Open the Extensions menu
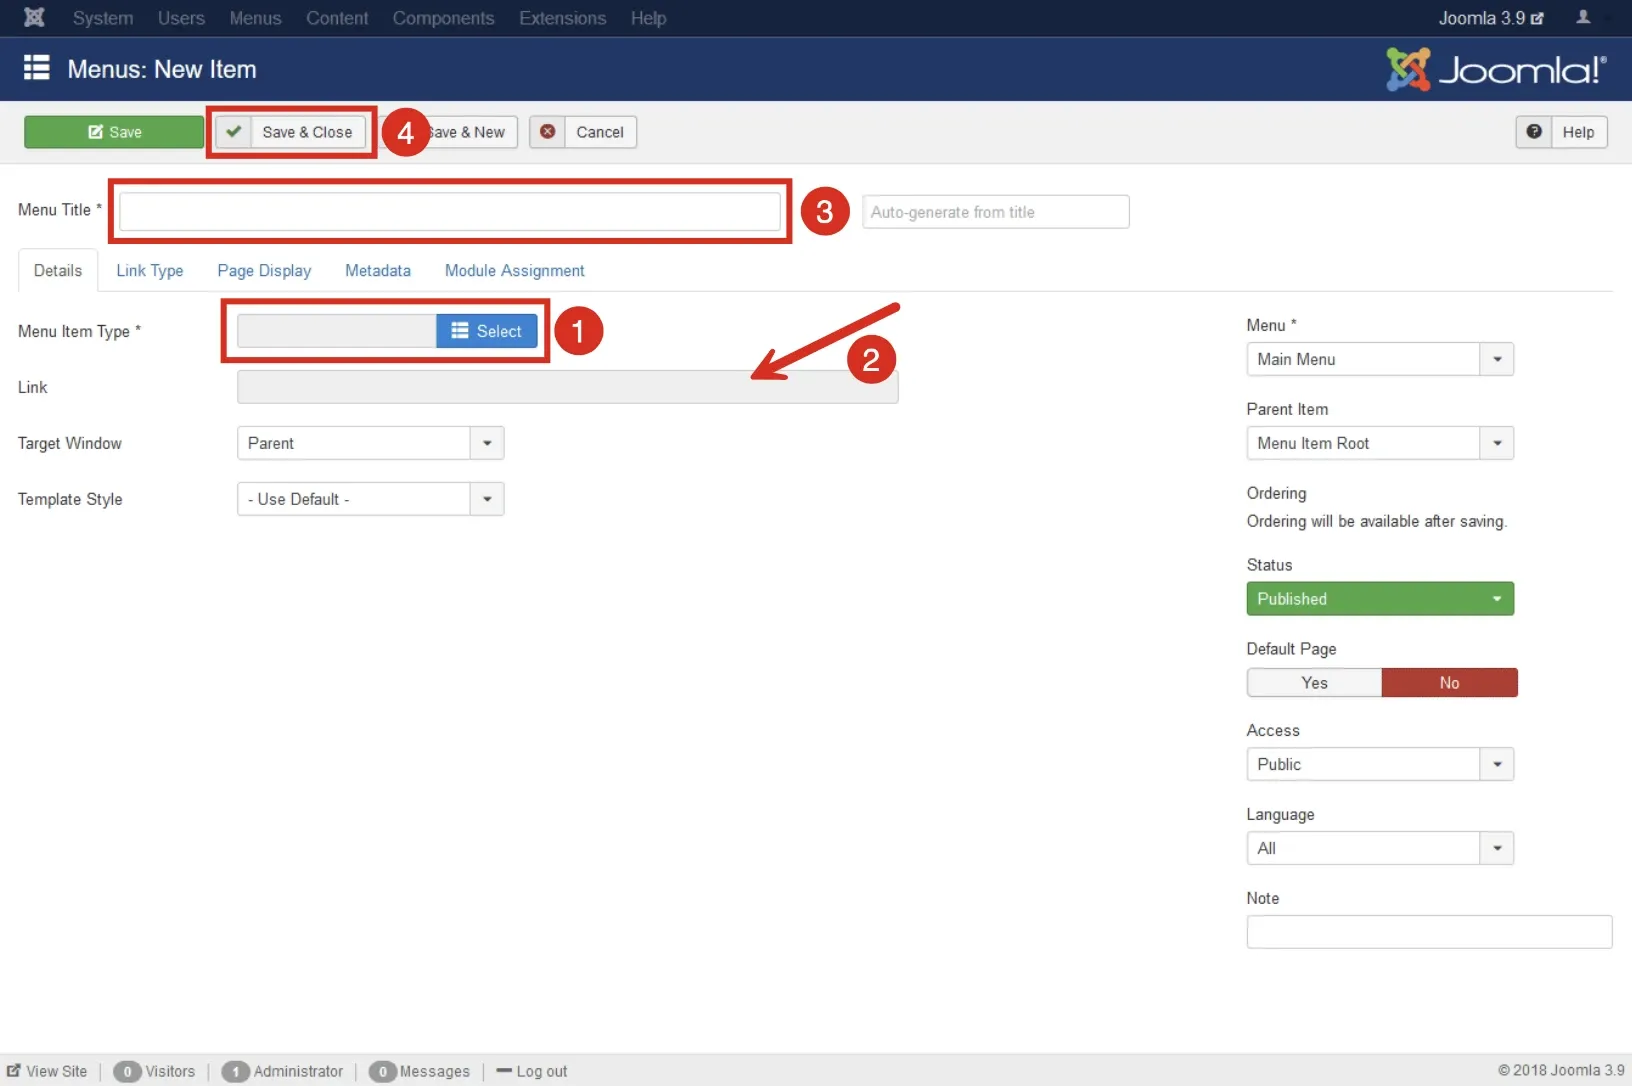 point(562,18)
